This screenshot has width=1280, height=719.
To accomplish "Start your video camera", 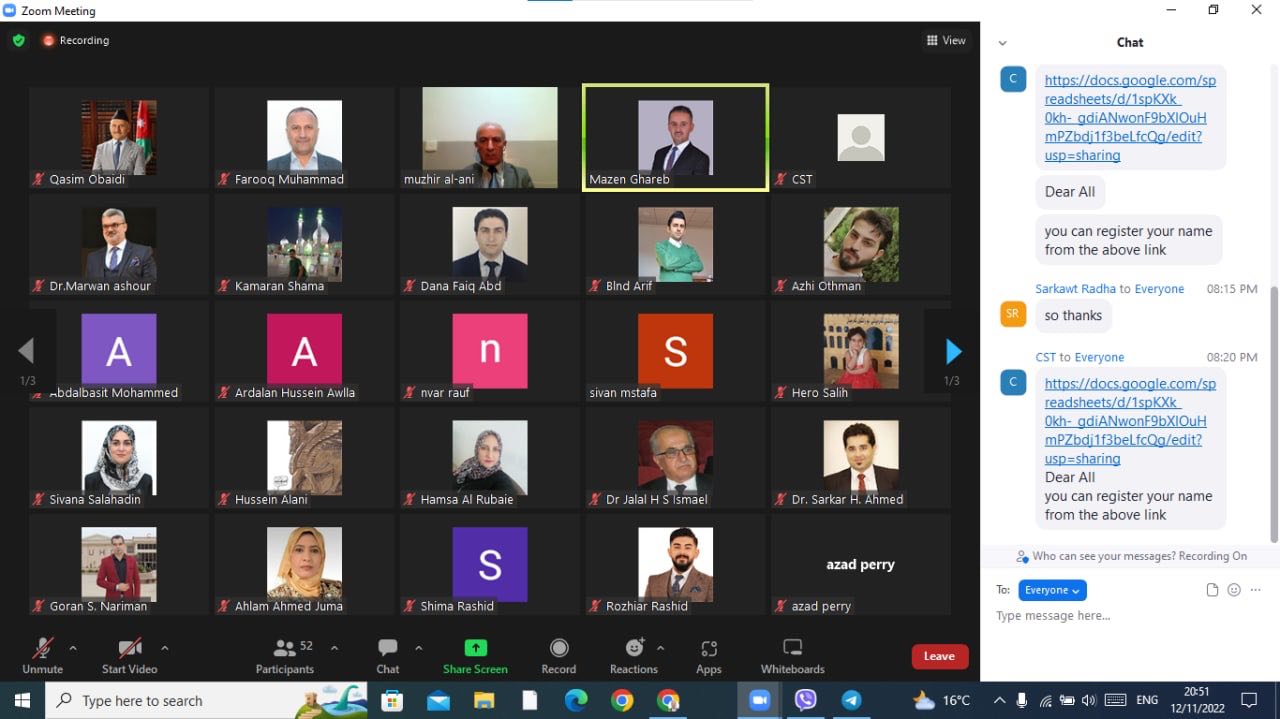I will pyautogui.click(x=130, y=656).
